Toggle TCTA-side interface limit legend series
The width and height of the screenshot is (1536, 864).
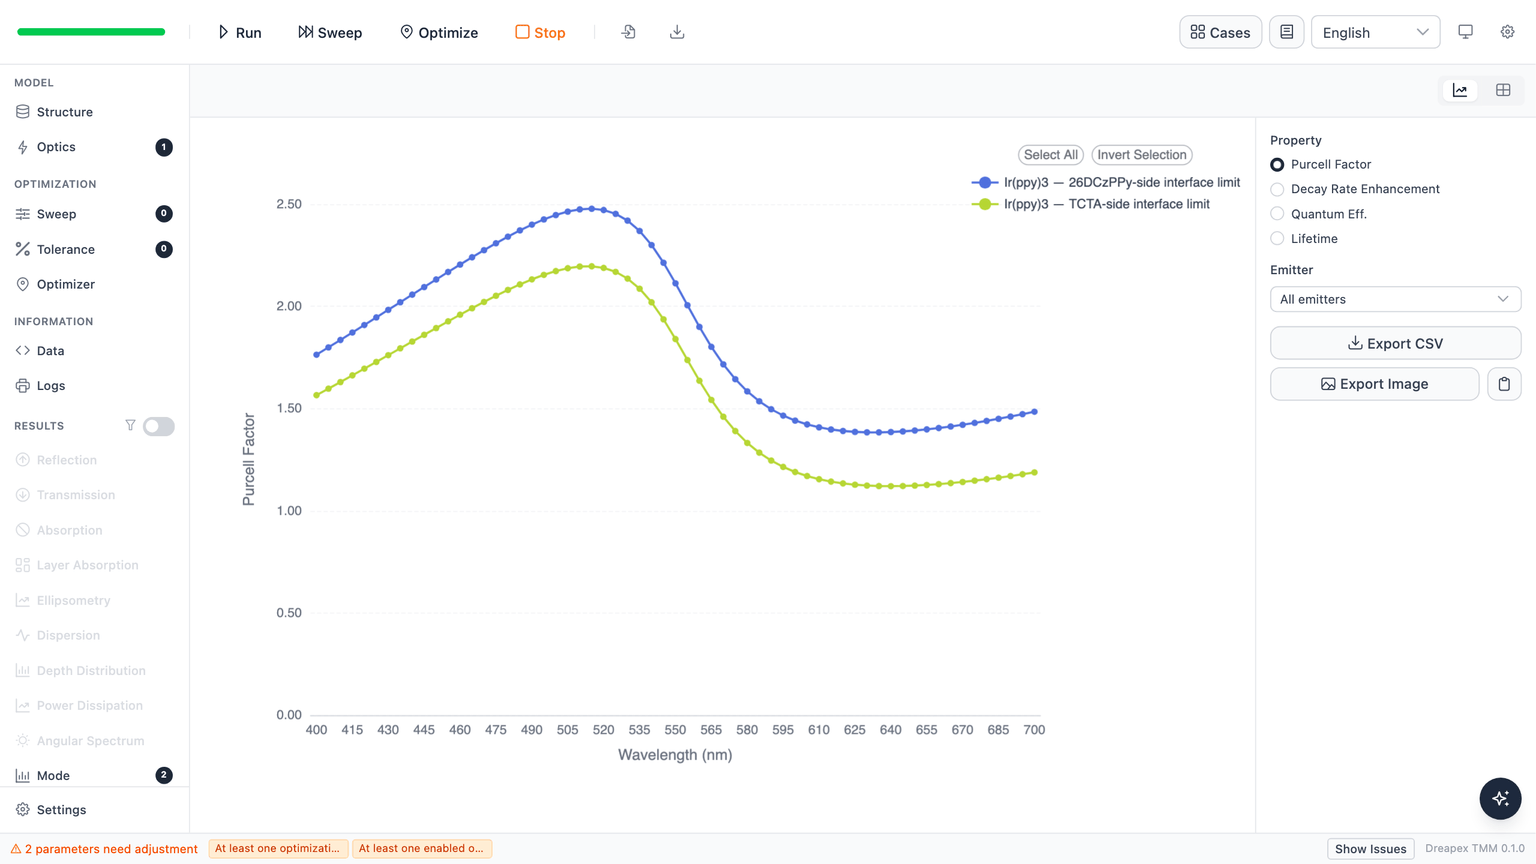tap(1091, 204)
